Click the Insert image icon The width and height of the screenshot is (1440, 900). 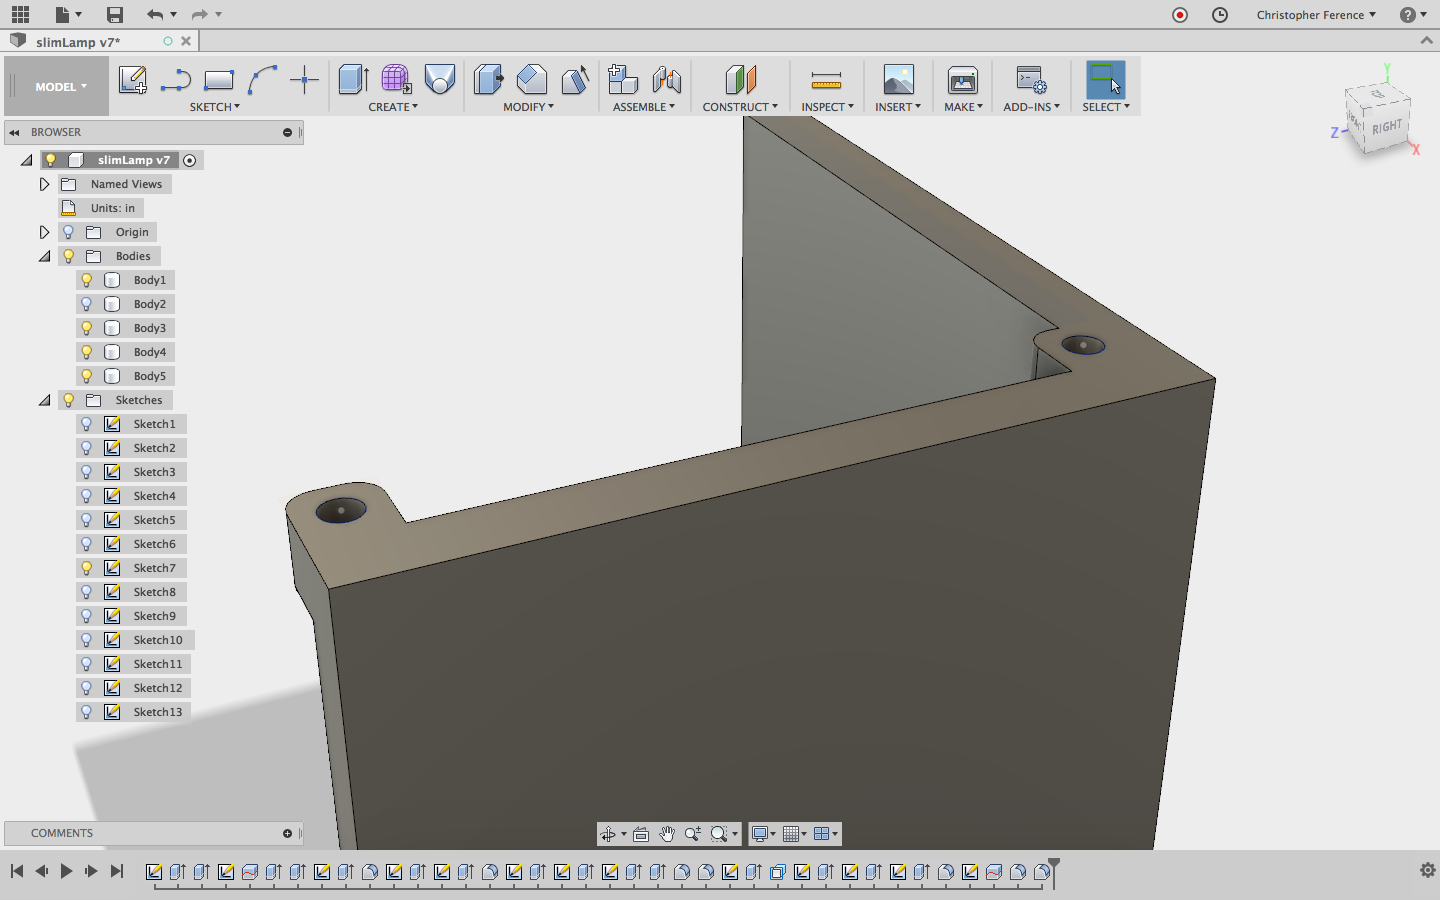[898, 80]
